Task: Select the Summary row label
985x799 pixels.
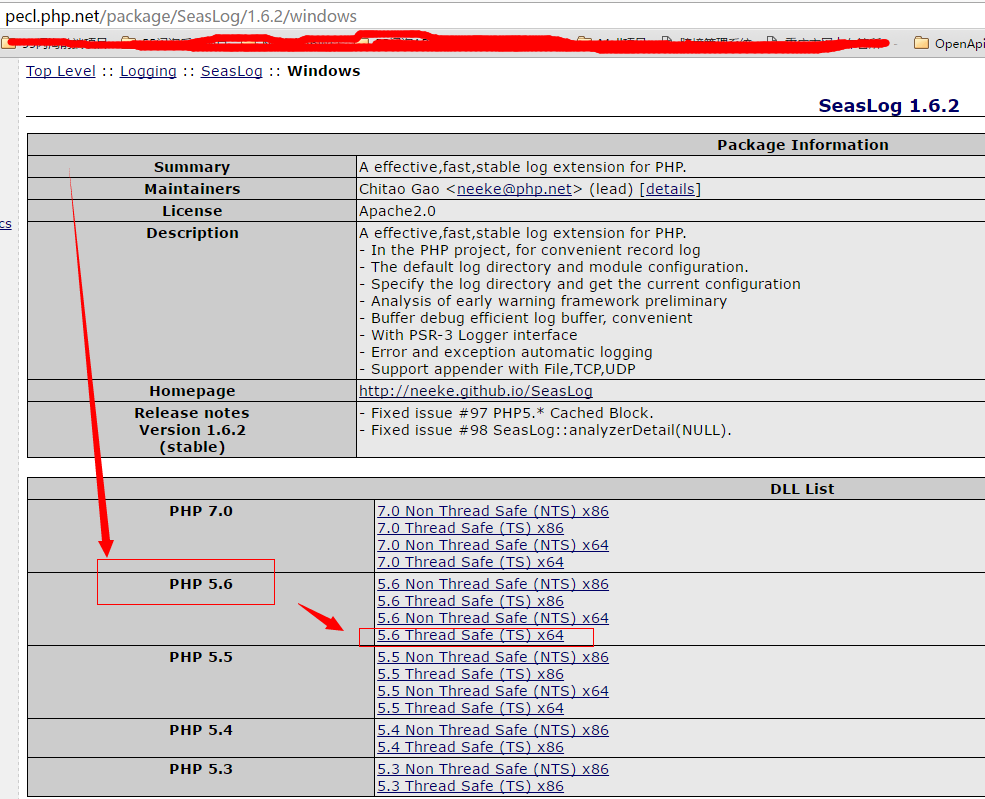Action: click(x=192, y=167)
